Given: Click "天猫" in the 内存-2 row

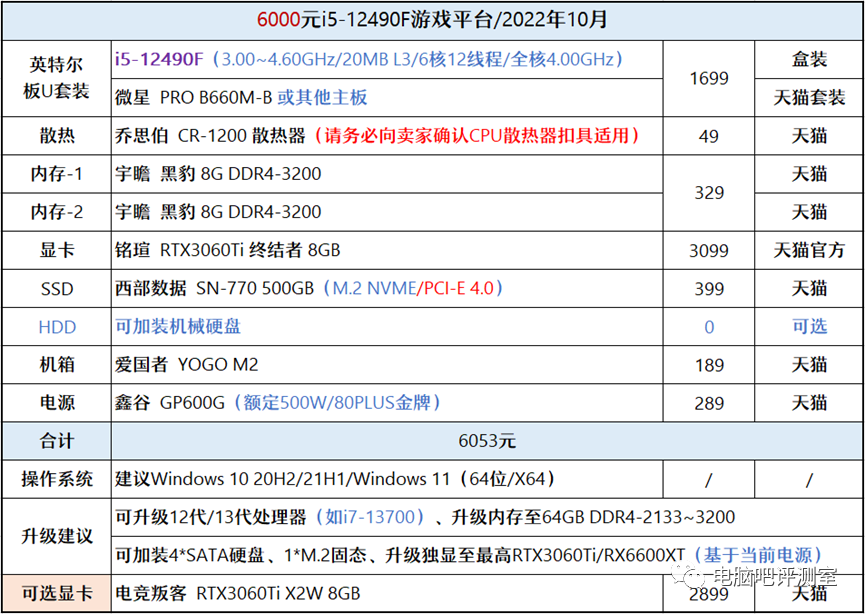Looking at the screenshot, I should pyautogui.click(x=809, y=212).
